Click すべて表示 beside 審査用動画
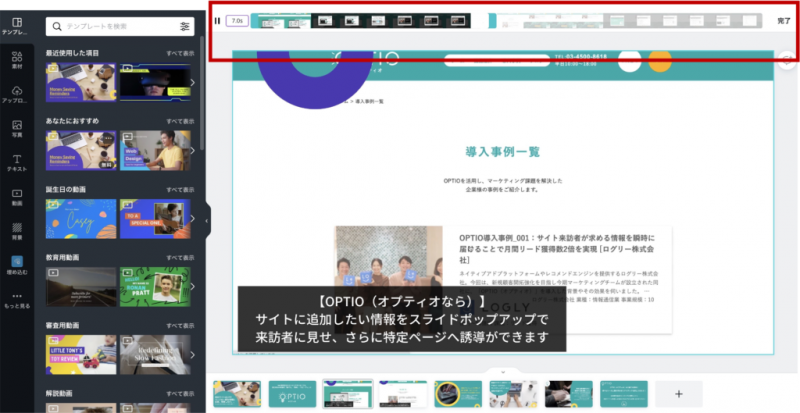The width and height of the screenshot is (800, 413). [x=180, y=326]
